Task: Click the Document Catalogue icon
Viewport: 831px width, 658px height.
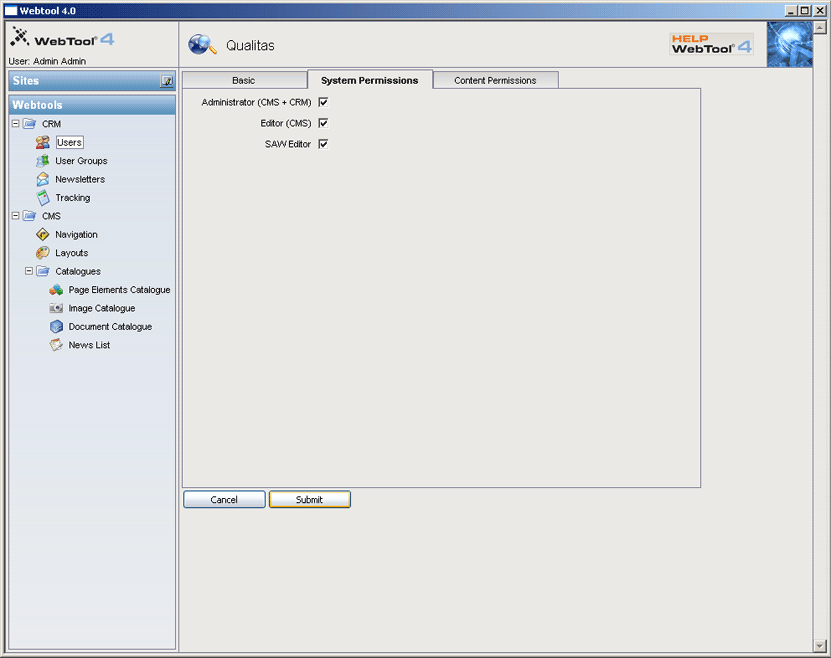Action: click(x=56, y=327)
